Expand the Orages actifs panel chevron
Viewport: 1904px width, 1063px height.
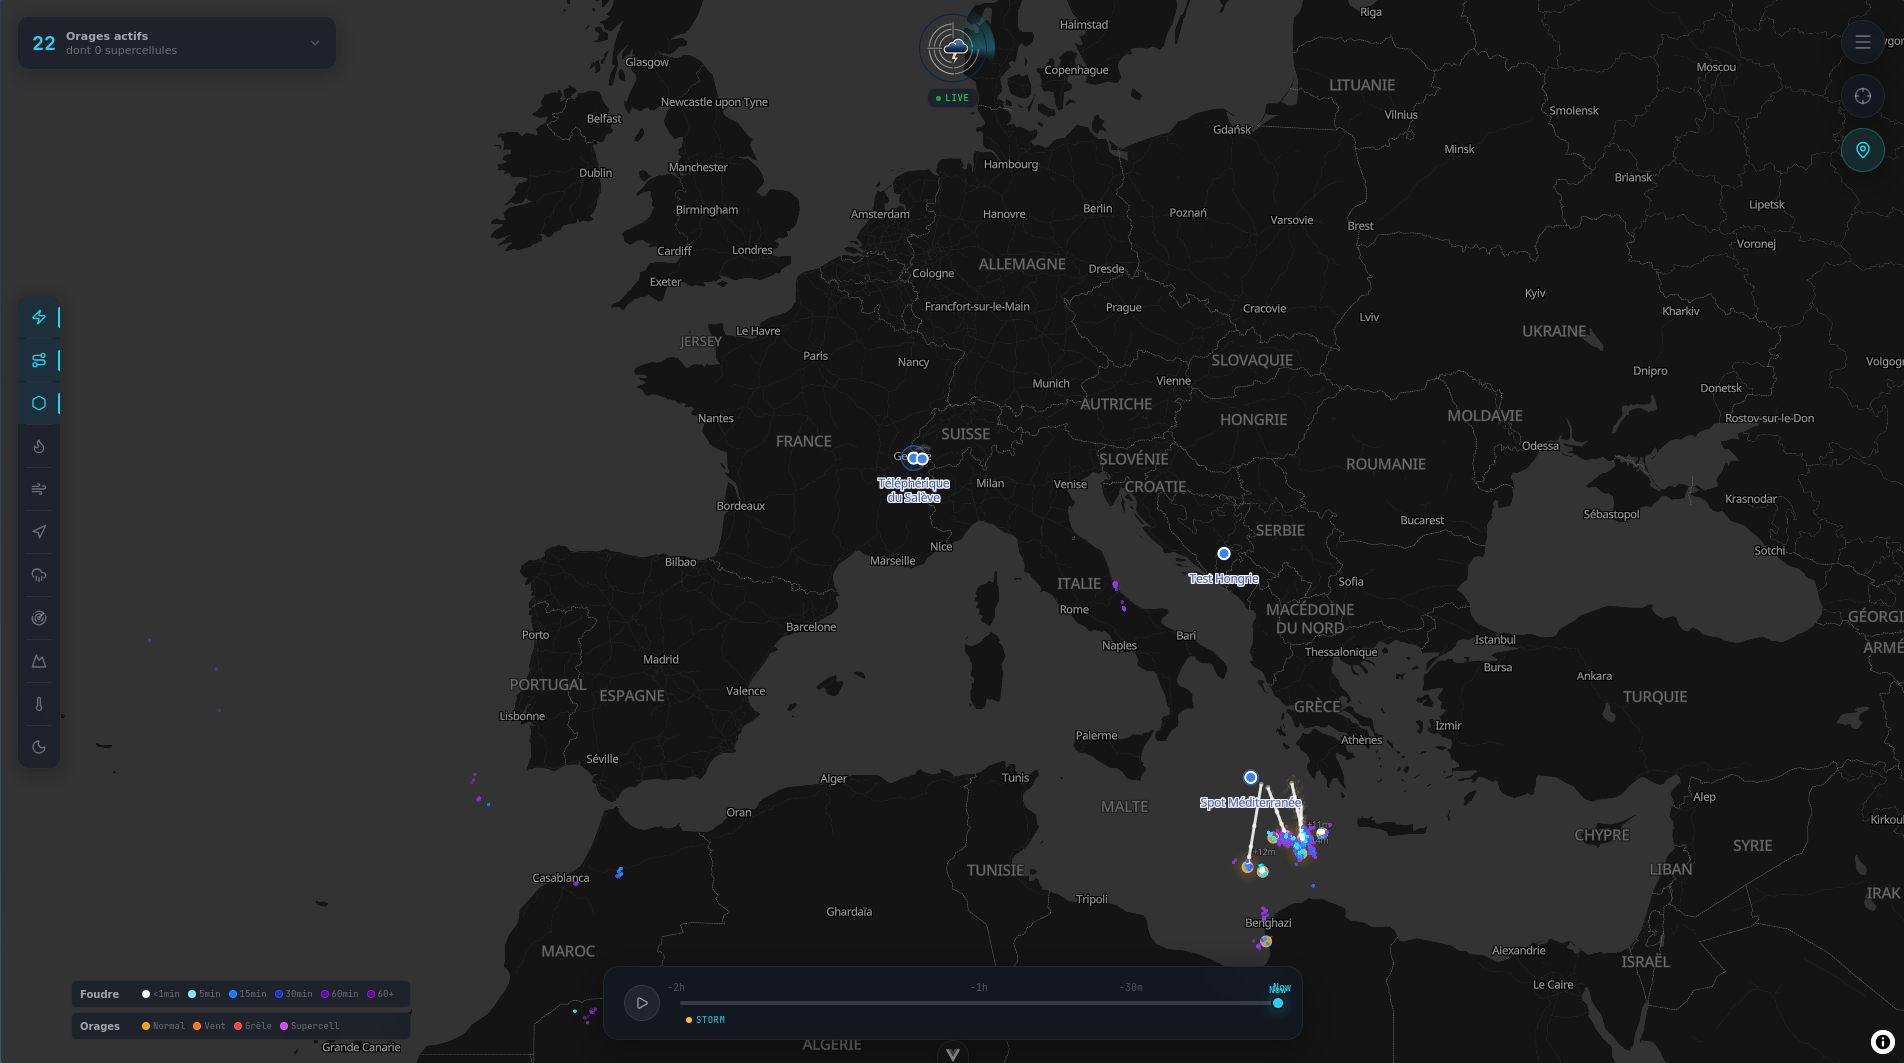point(314,43)
